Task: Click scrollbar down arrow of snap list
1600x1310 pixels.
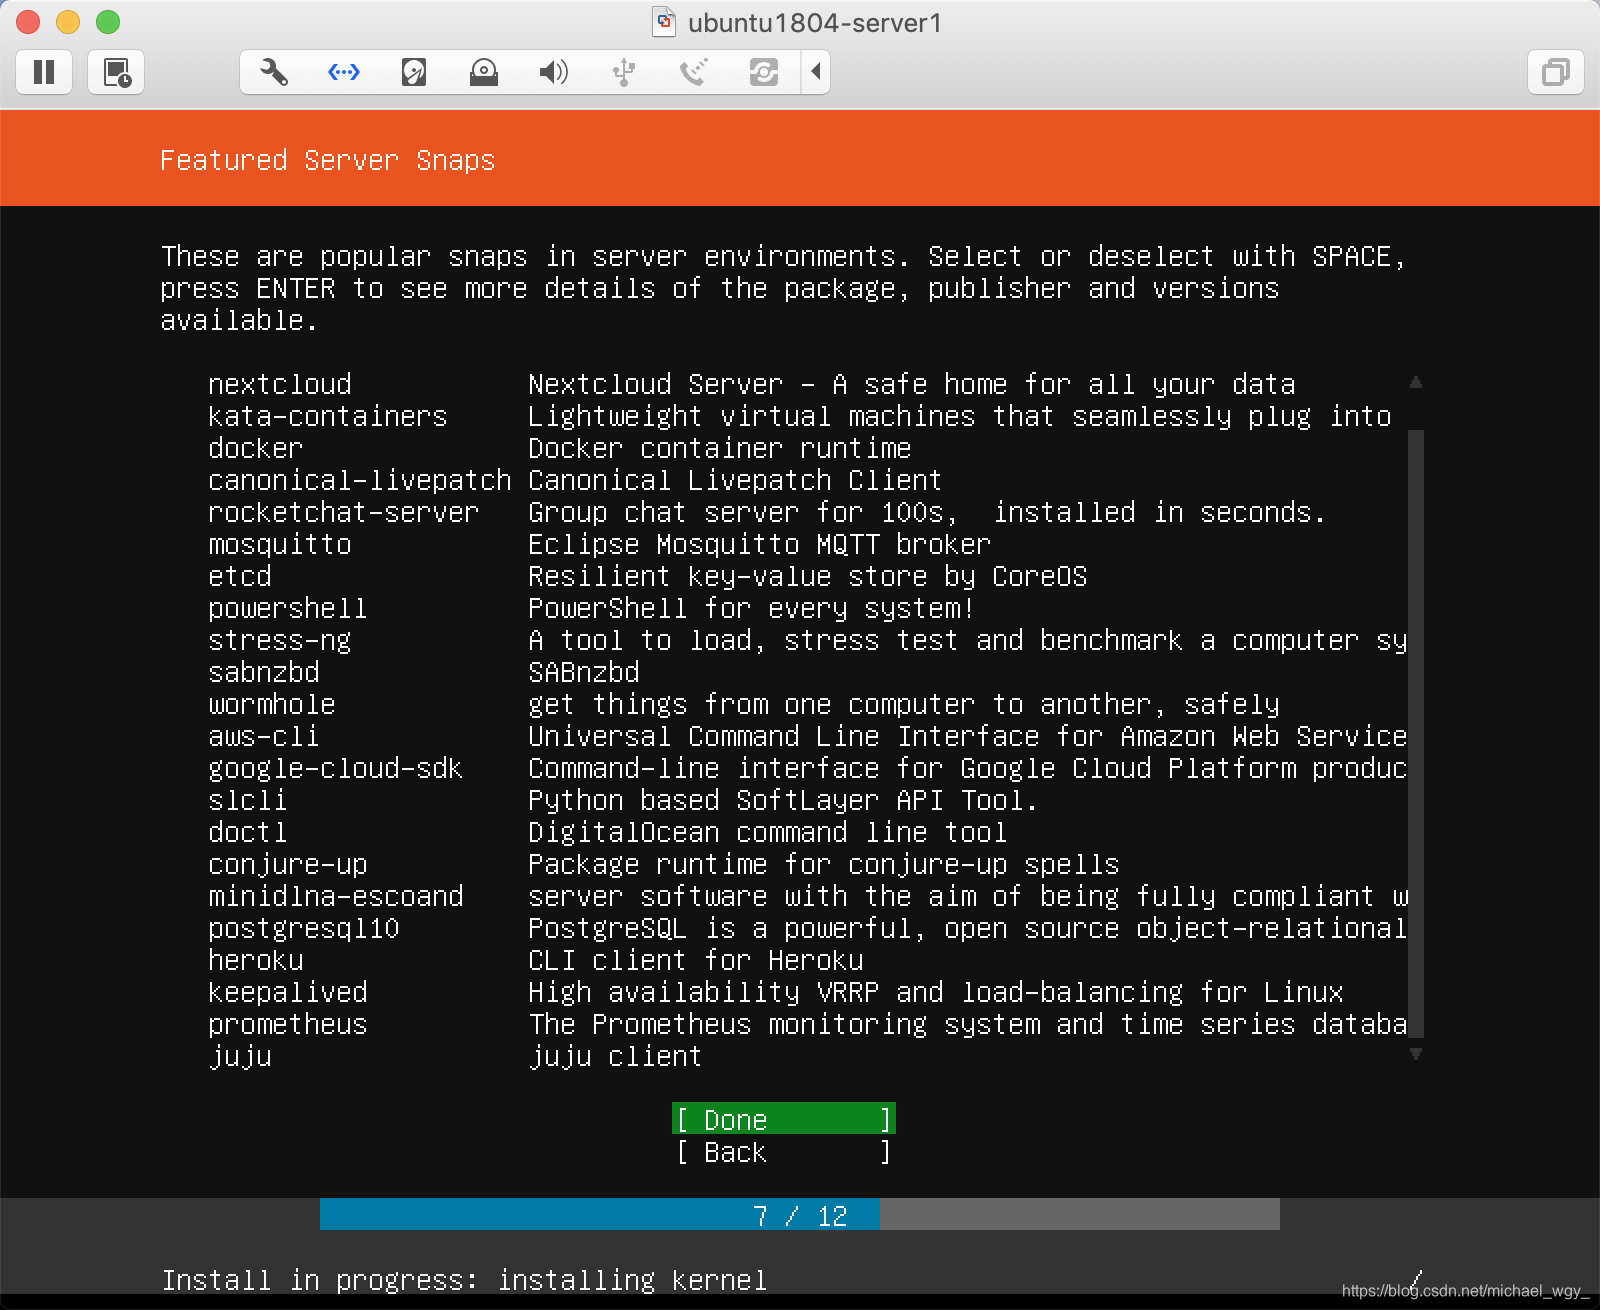Action: [x=1416, y=1053]
